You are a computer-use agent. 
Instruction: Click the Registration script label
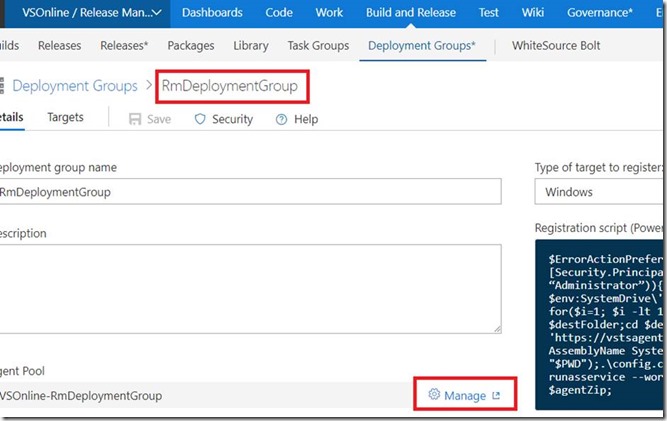coord(600,228)
